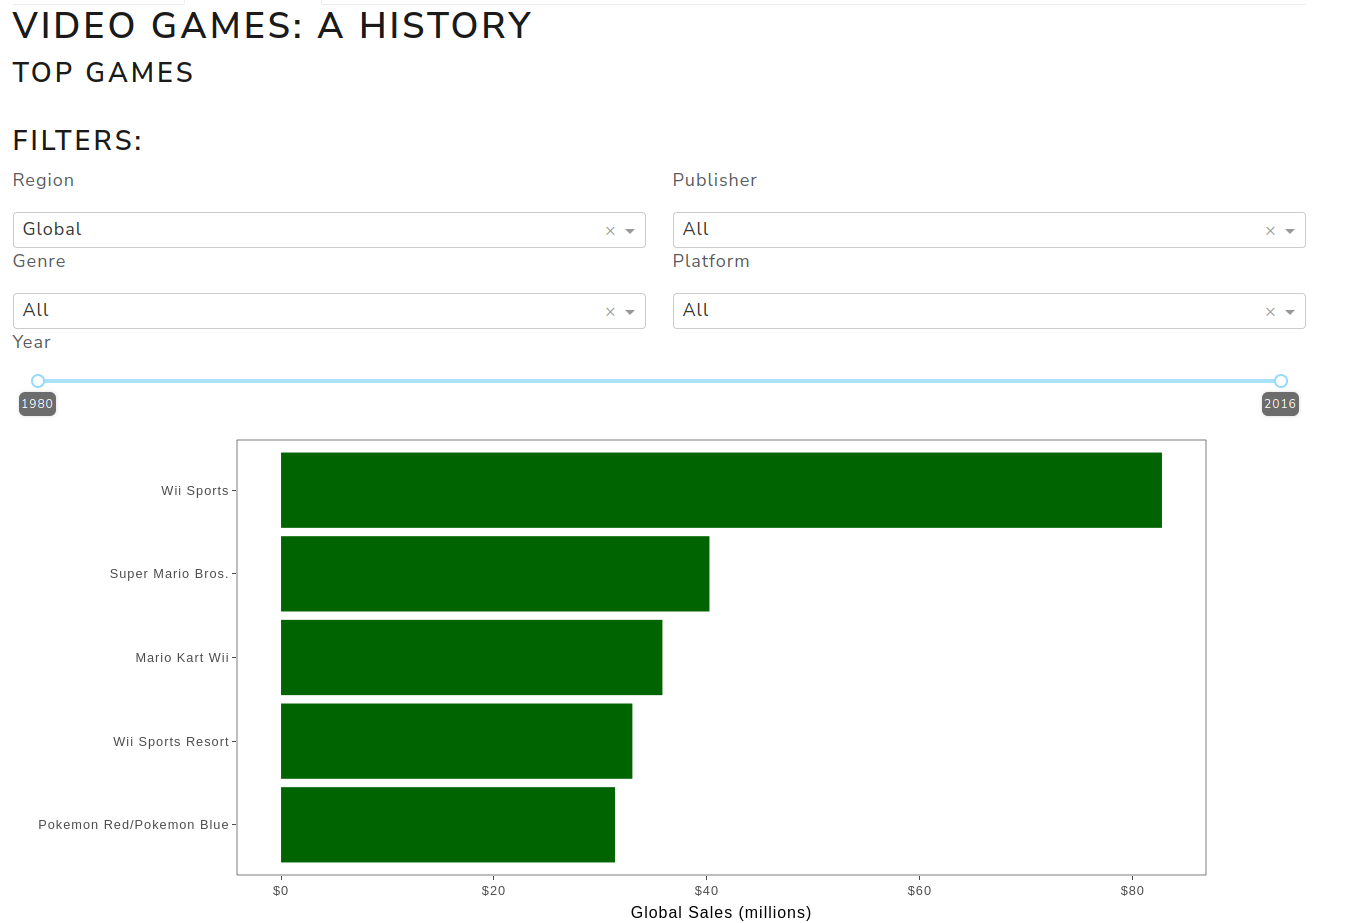Click the 'Super Mario Bros.' axis label
The width and height of the screenshot is (1352, 923).
[169, 574]
